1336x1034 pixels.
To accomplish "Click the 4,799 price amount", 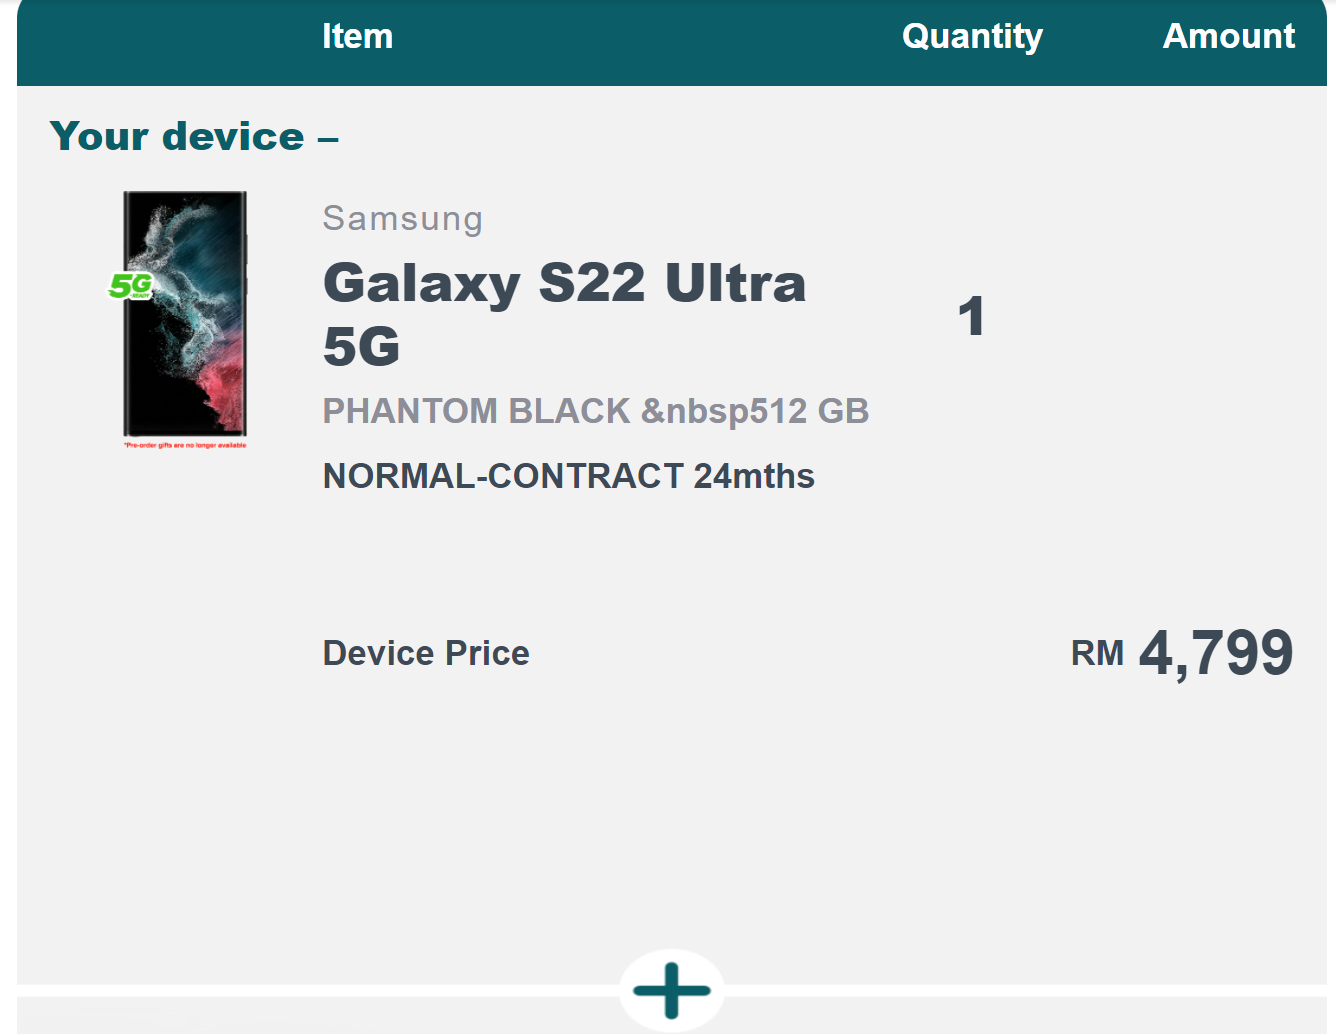I will (x=1215, y=653).
